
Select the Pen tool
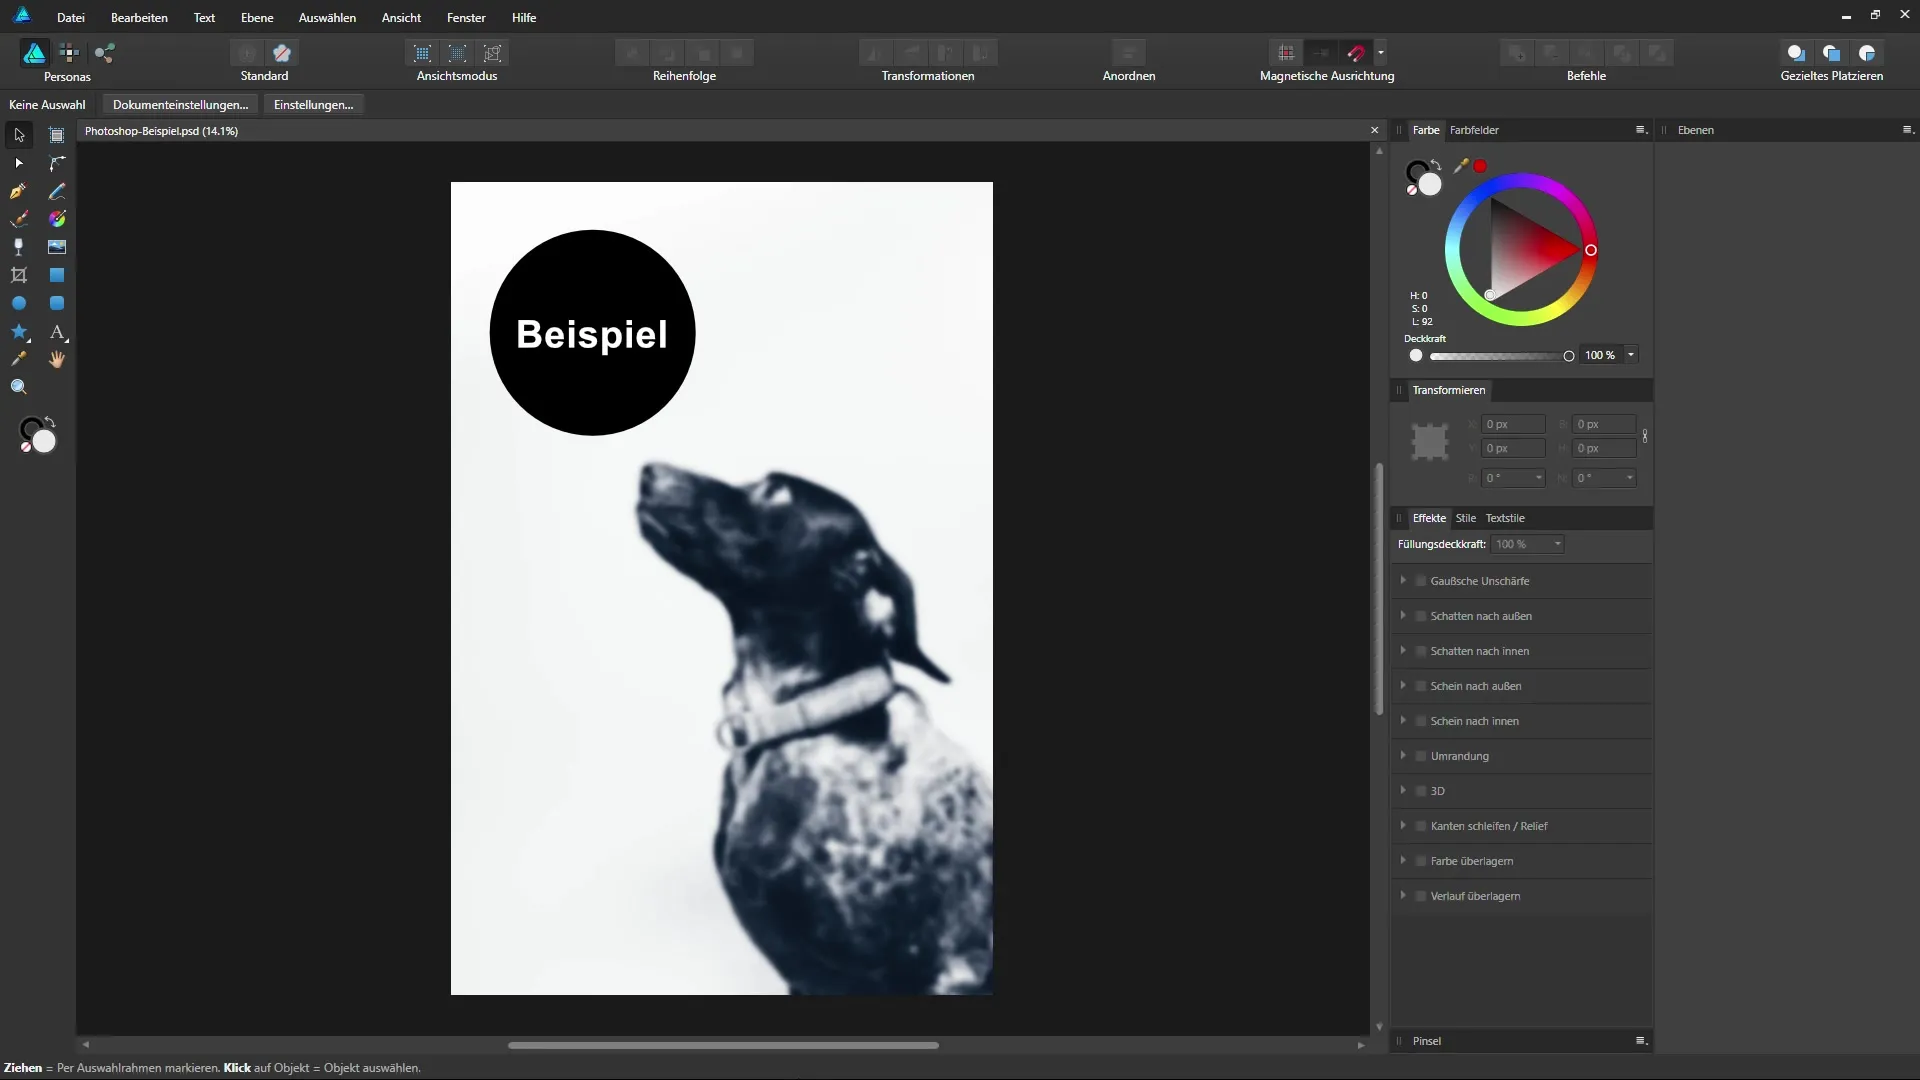point(18,191)
